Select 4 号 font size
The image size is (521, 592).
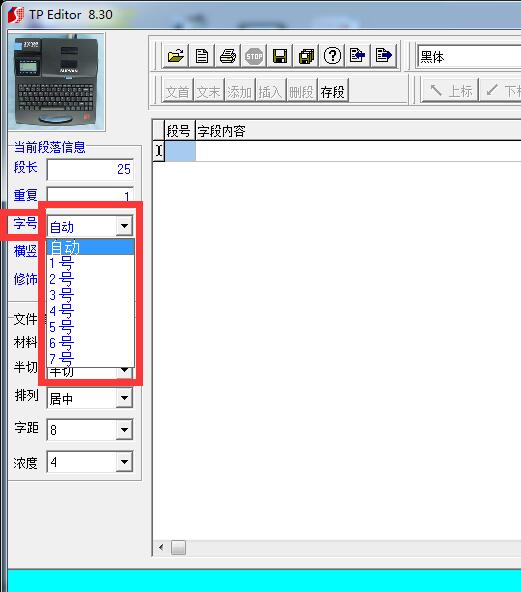[90, 311]
